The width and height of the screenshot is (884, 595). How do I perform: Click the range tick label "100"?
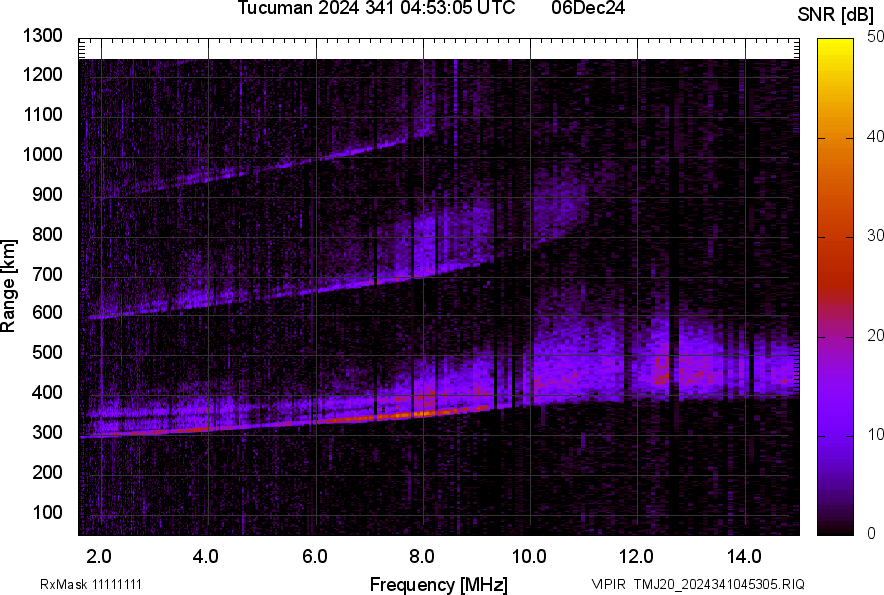(47, 512)
